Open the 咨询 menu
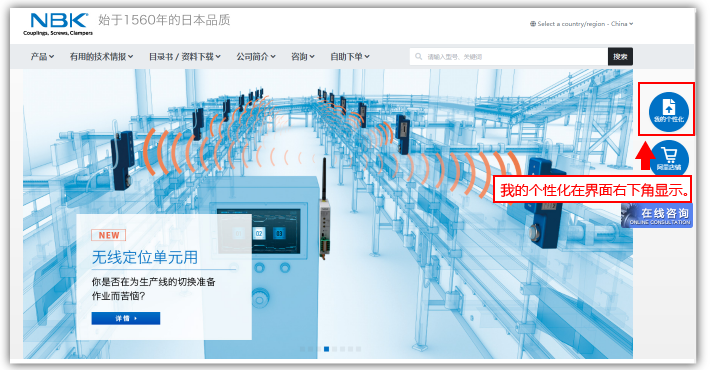716x370 pixels. pos(303,57)
